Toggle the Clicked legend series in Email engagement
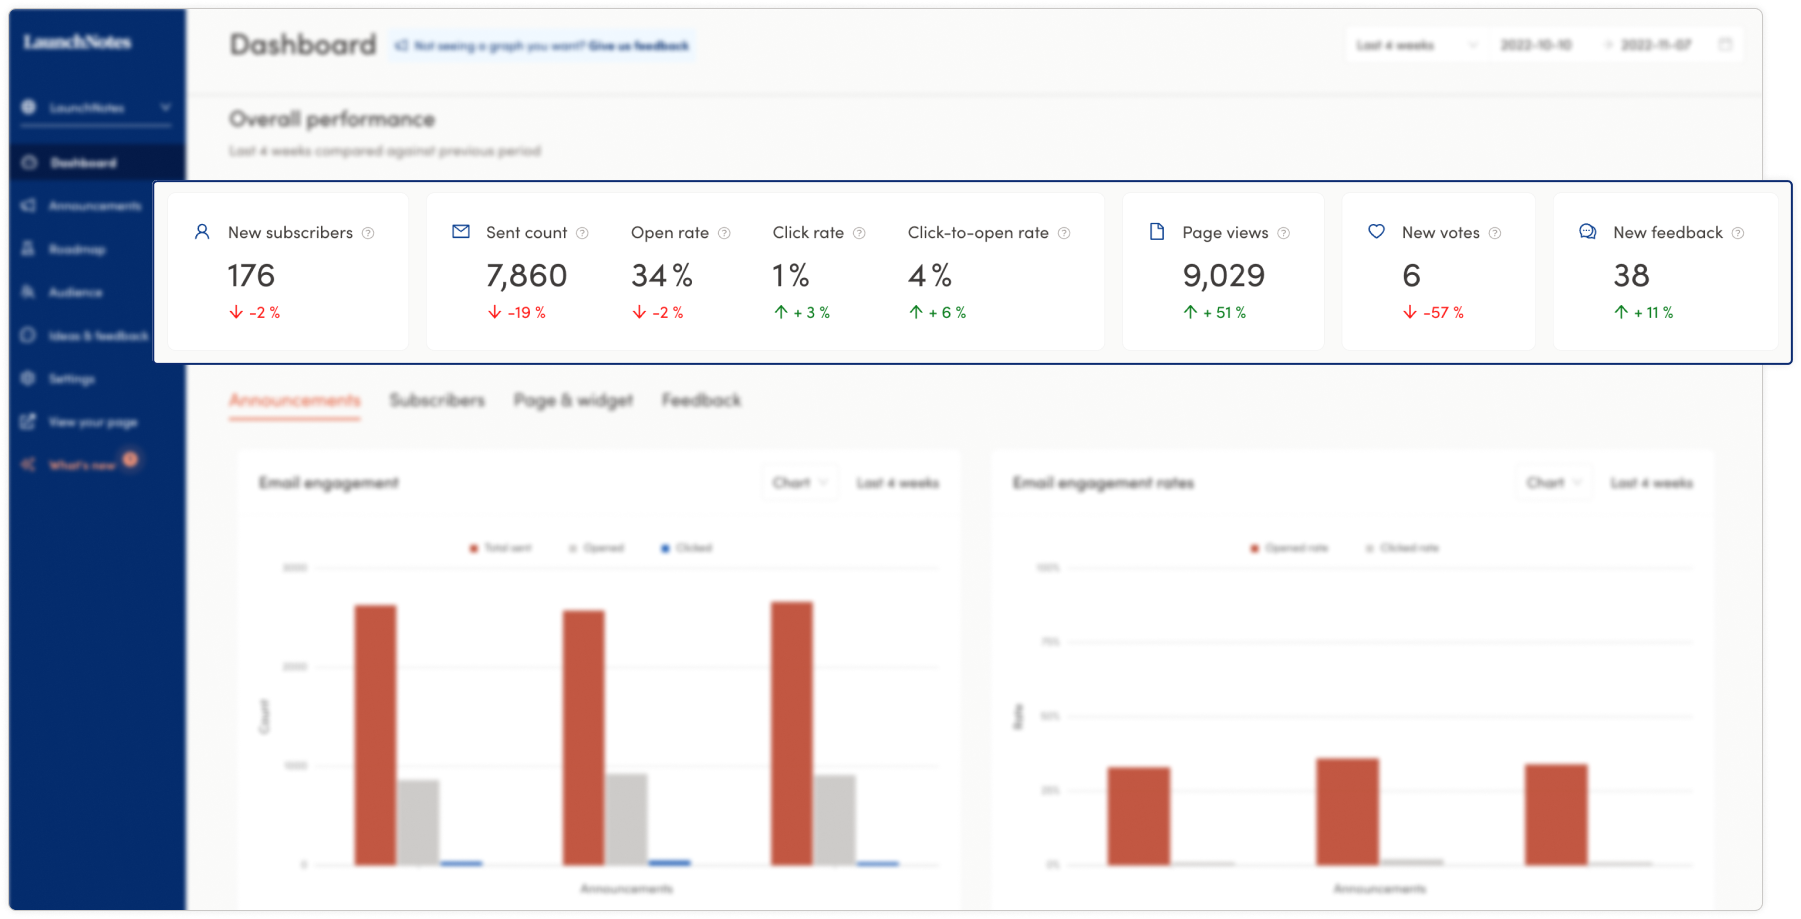1801x919 pixels. click(x=687, y=548)
